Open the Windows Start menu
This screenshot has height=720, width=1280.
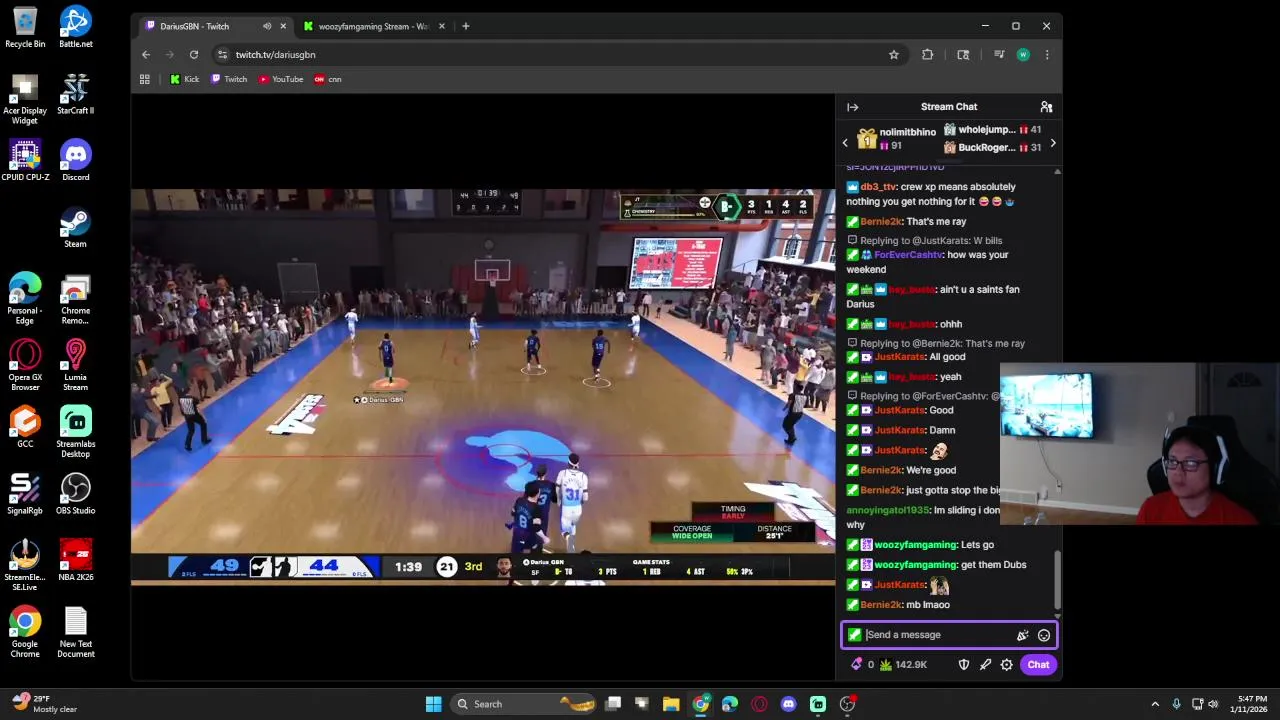pos(433,704)
